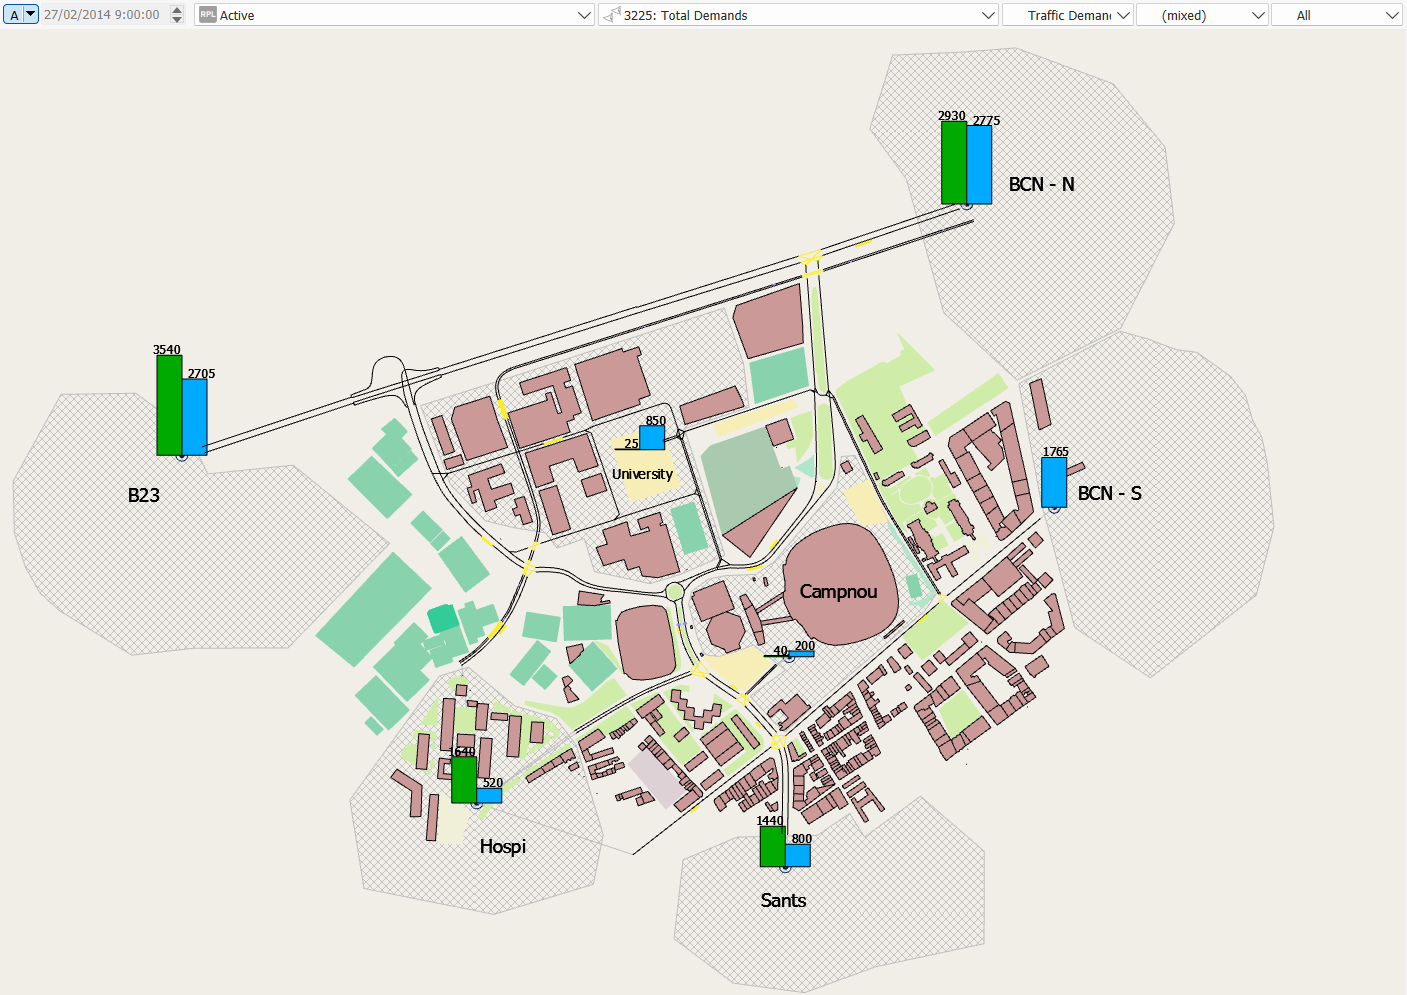The width and height of the screenshot is (1407, 995).
Task: Select the green 3540 bar at B23
Action: pos(169,405)
